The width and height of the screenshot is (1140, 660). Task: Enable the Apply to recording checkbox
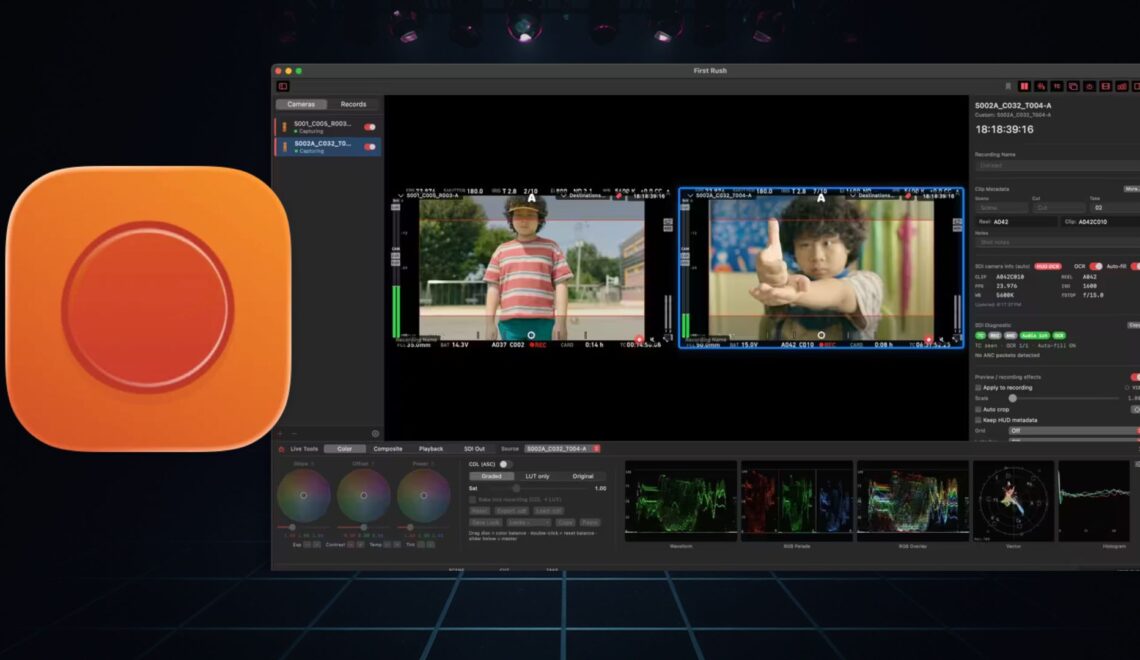pyautogui.click(x=978, y=387)
